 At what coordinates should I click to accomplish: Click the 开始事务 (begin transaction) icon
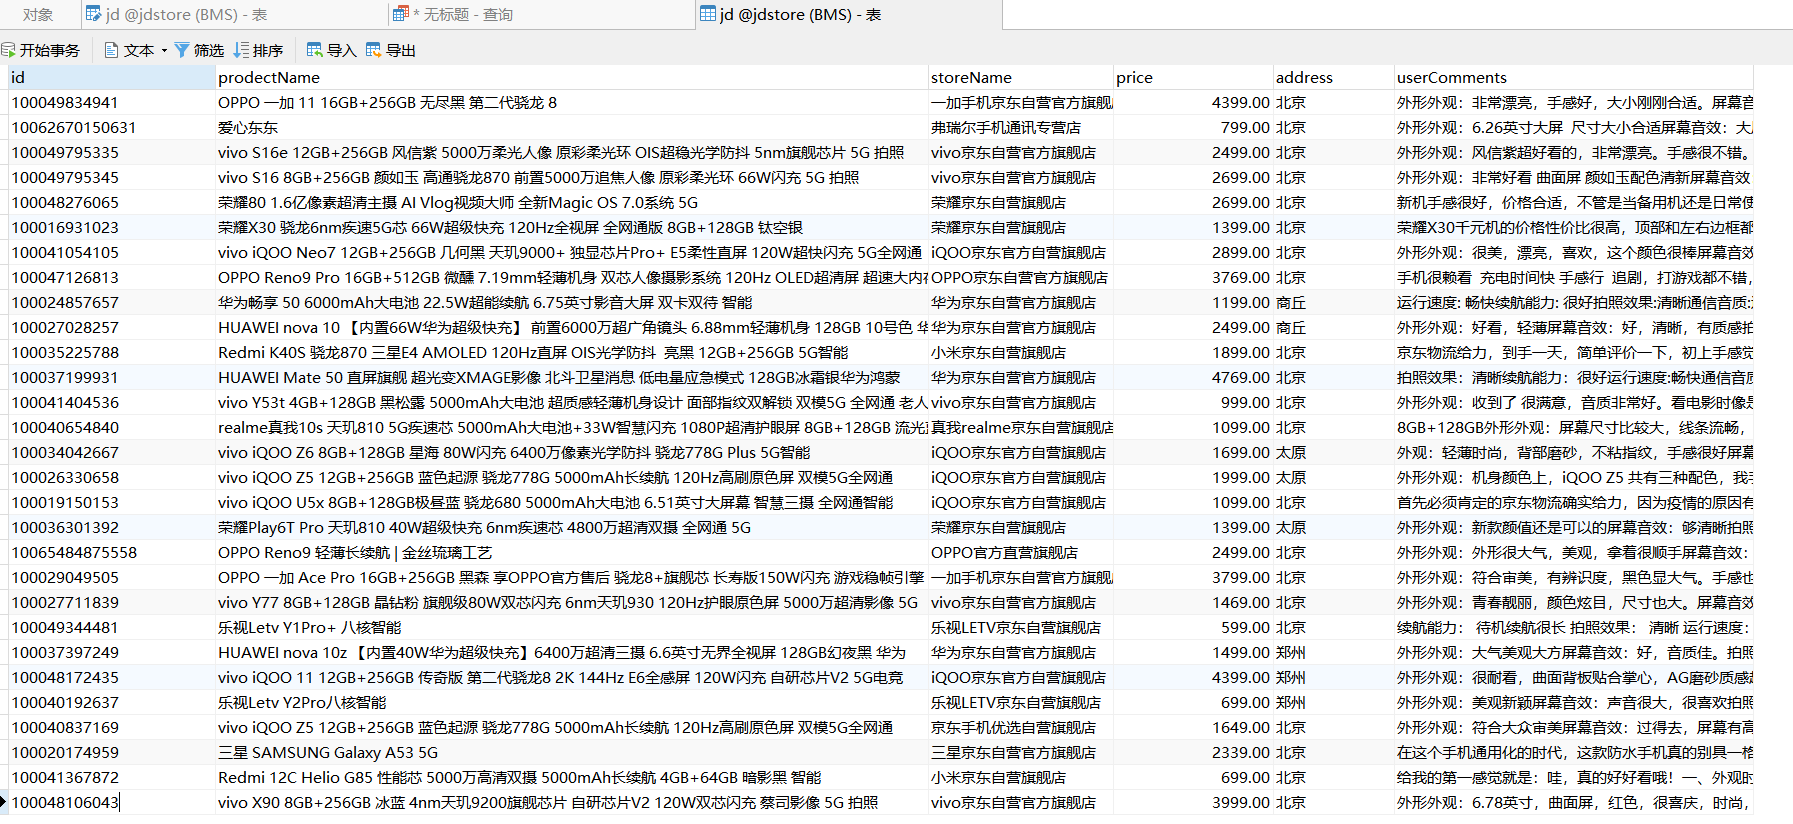pyautogui.click(x=8, y=50)
